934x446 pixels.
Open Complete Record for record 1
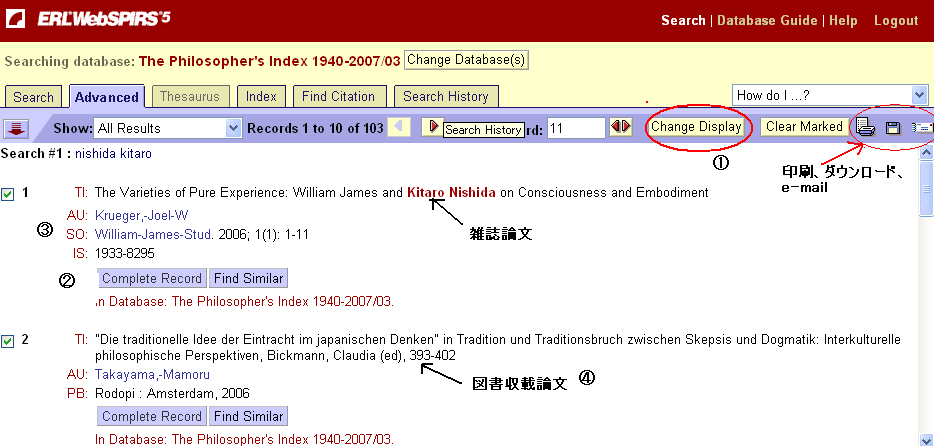[152, 278]
